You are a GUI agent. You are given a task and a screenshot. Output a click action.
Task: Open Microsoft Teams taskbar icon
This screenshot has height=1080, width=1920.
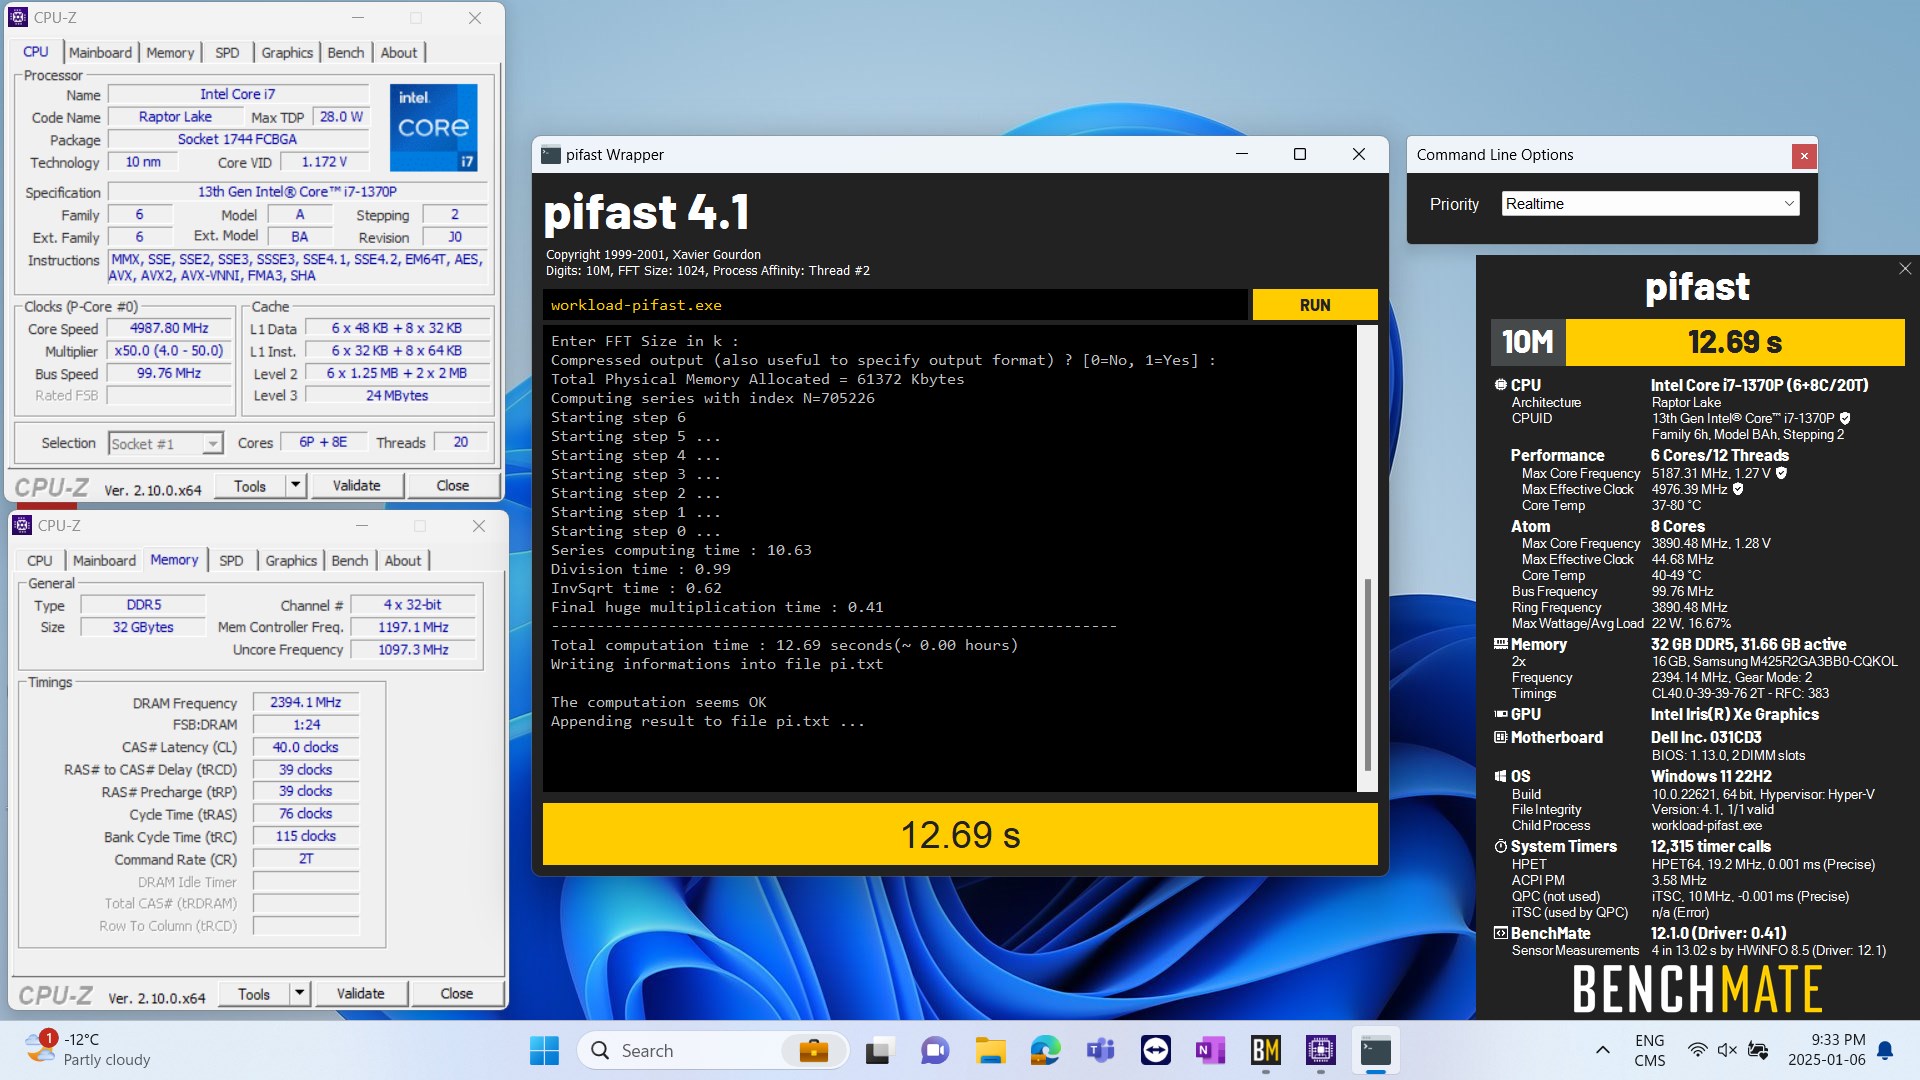click(x=1100, y=1050)
